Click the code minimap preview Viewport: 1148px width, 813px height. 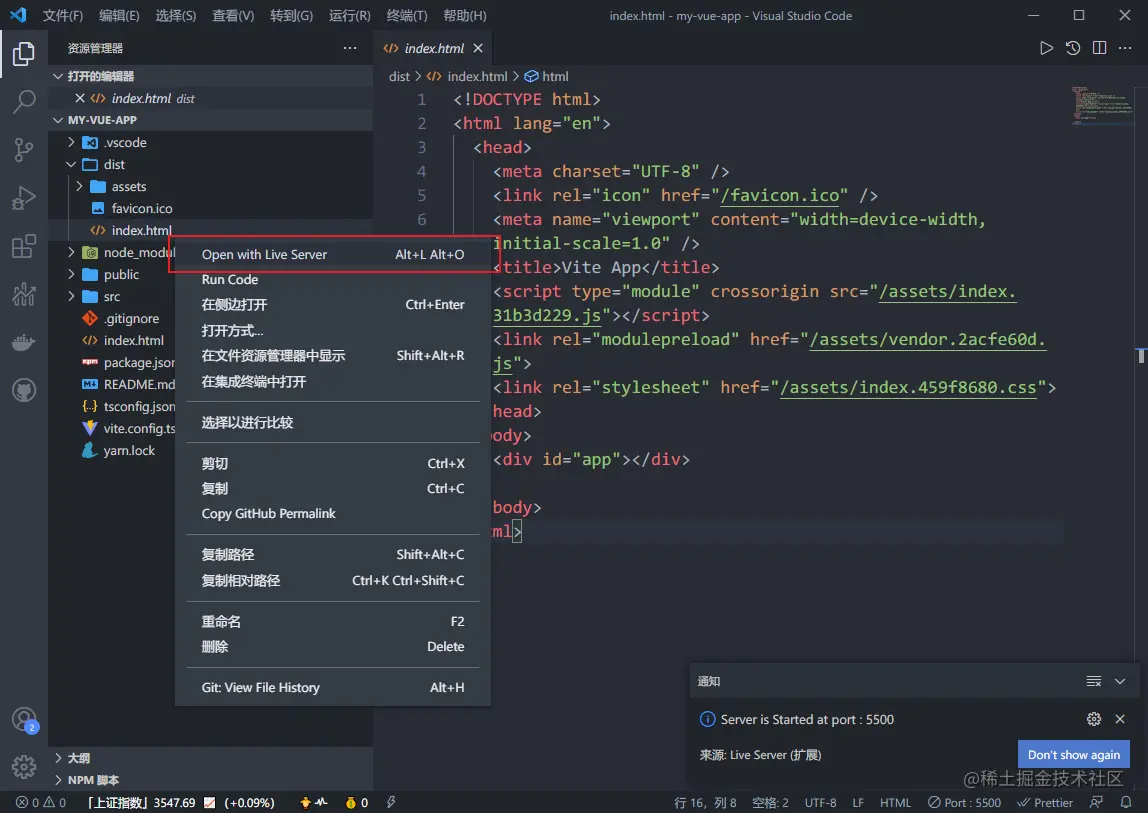[1102, 105]
